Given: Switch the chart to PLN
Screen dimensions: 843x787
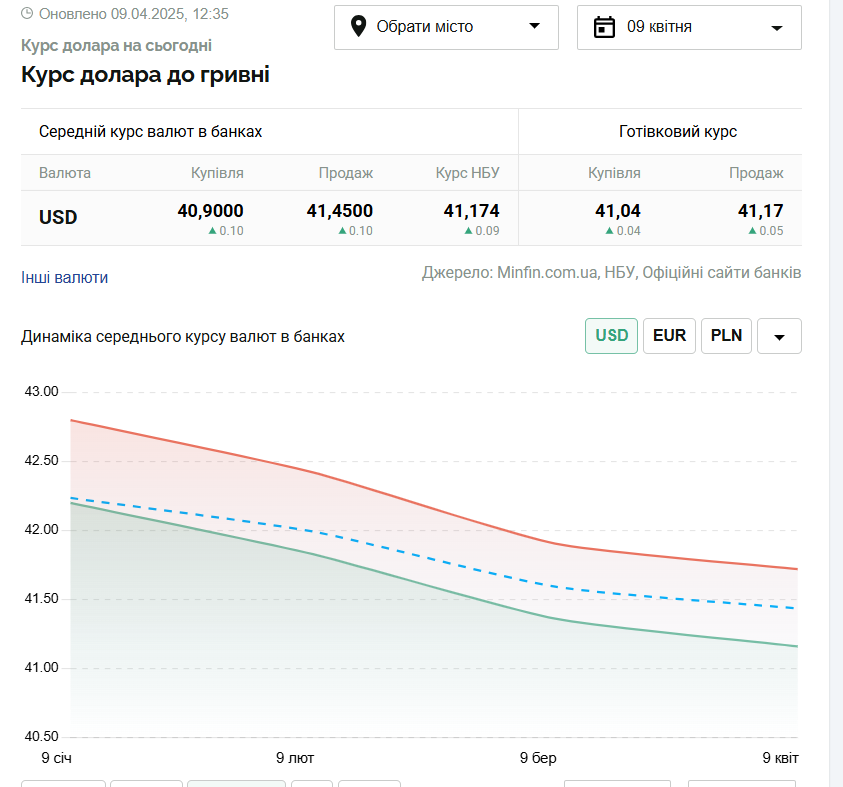Looking at the screenshot, I should tap(726, 336).
